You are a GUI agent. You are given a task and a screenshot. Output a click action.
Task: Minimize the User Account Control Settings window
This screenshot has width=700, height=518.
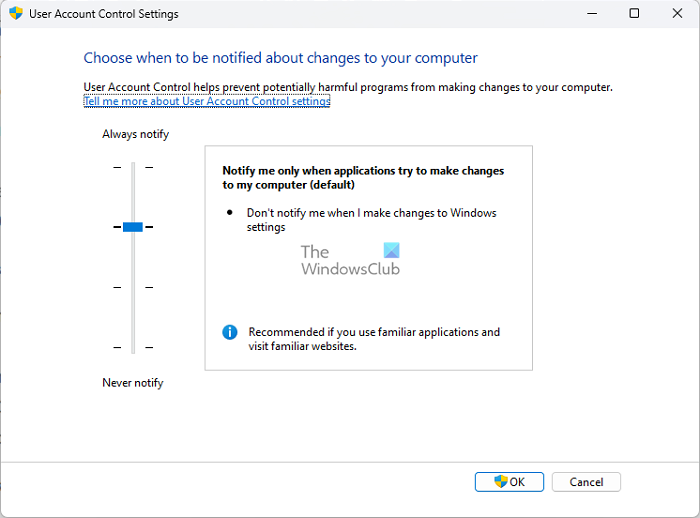[592, 13]
